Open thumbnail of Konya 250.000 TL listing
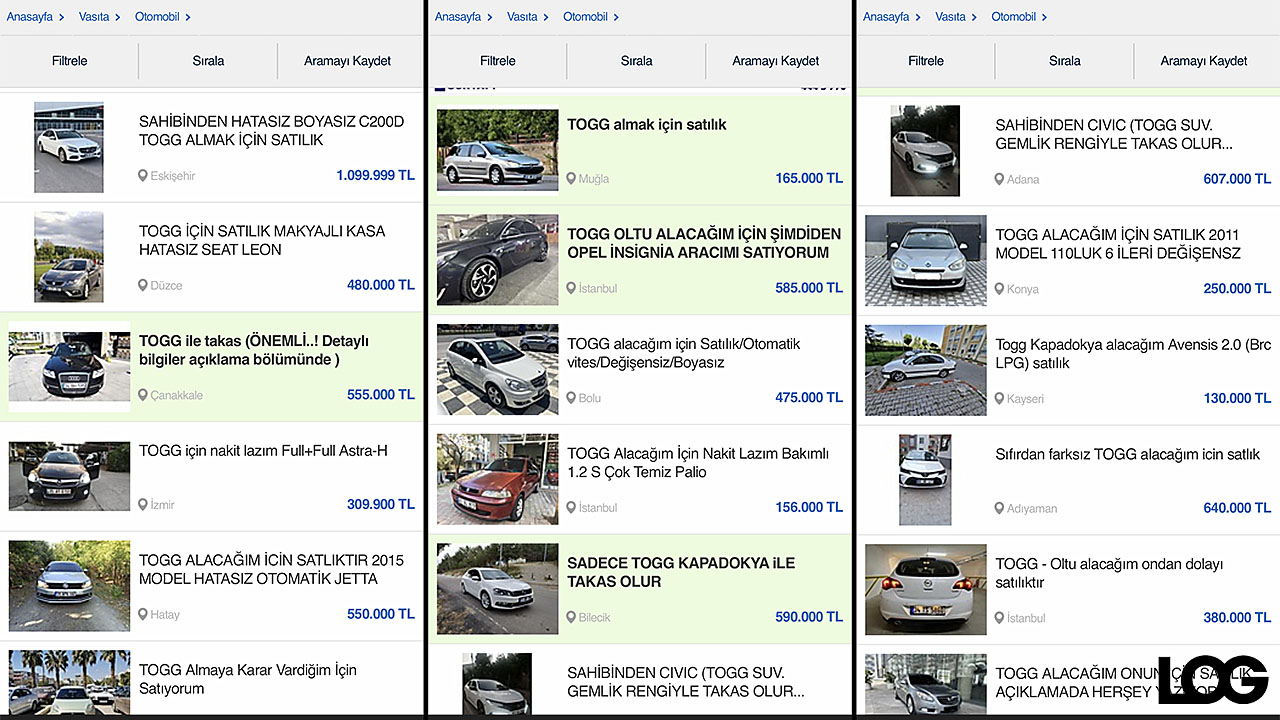 point(925,260)
